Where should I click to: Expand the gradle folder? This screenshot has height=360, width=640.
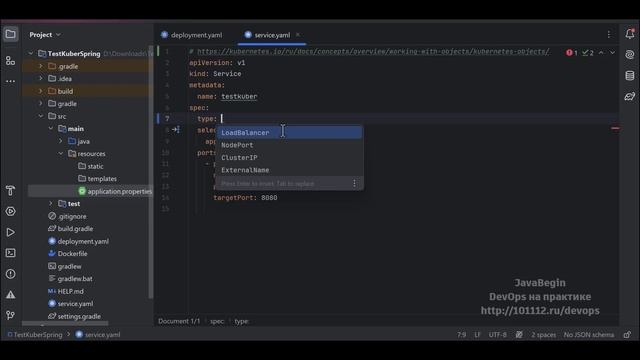coord(40,104)
